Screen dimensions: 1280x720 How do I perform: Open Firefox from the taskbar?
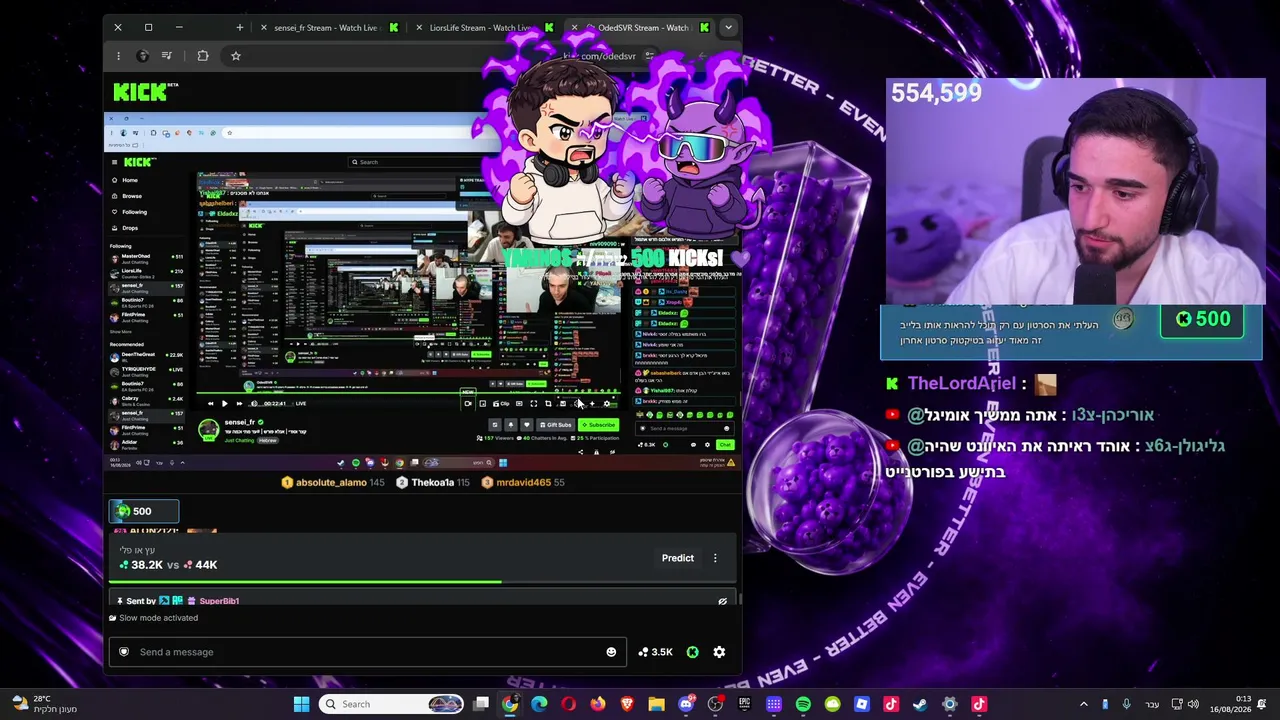(598, 704)
